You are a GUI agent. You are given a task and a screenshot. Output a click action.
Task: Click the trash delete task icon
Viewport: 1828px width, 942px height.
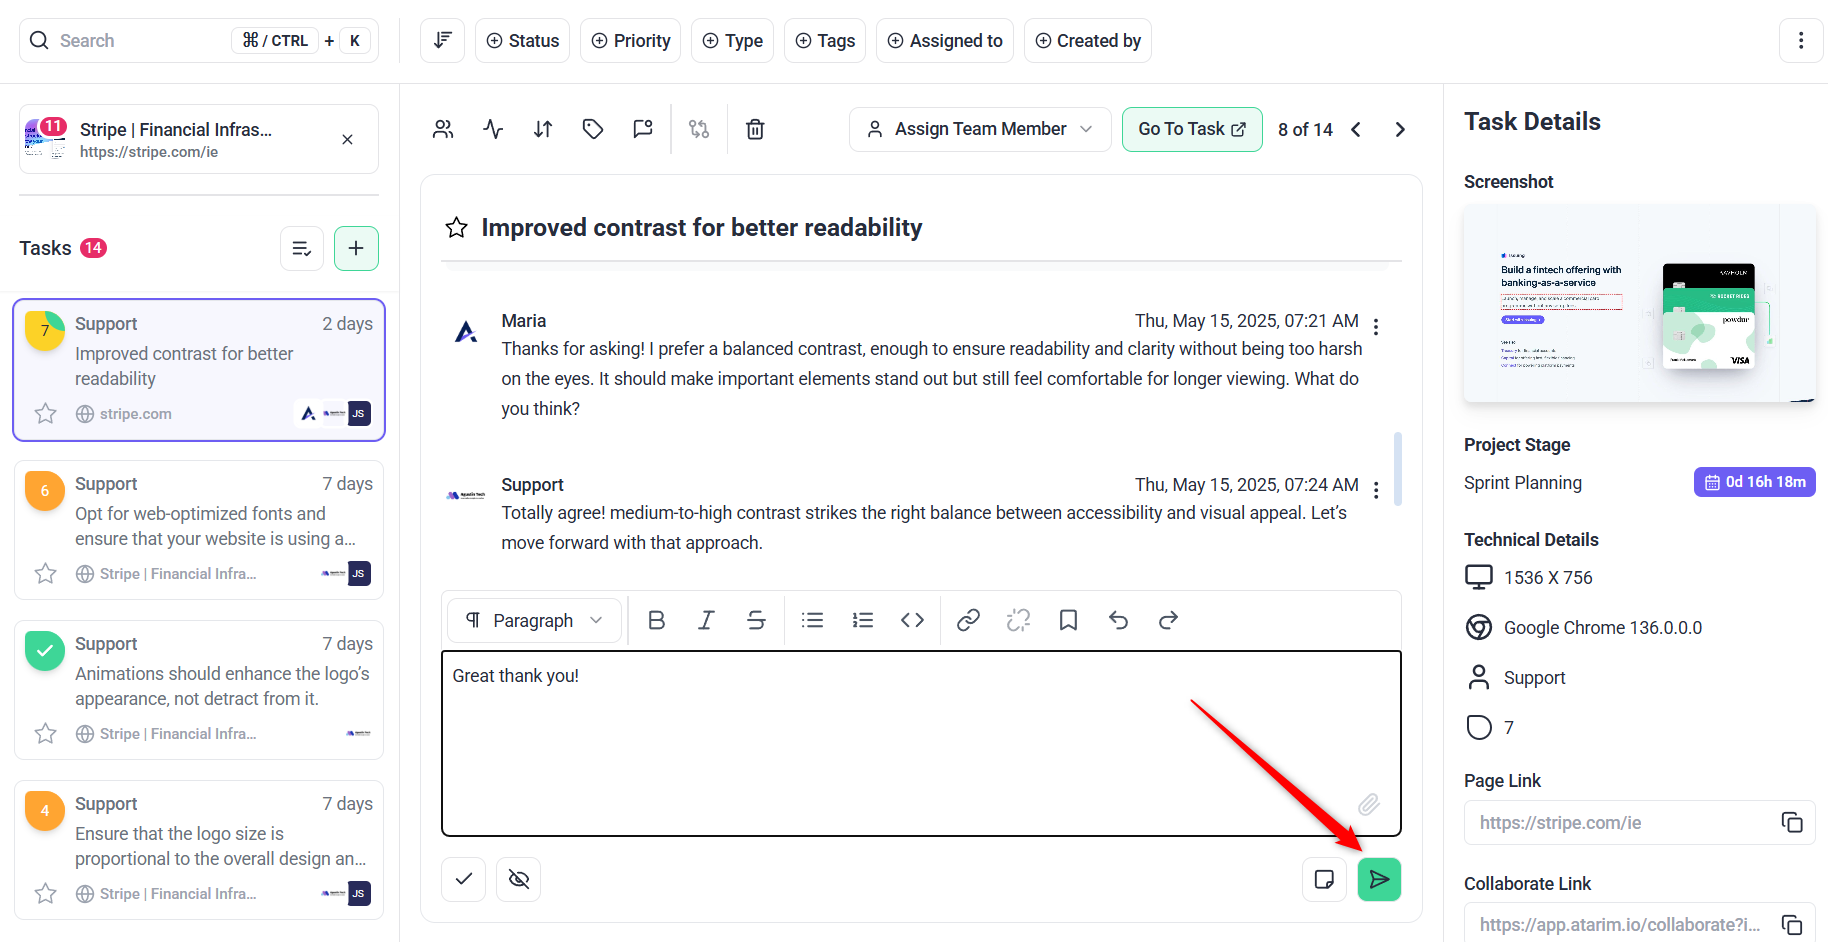(x=755, y=129)
